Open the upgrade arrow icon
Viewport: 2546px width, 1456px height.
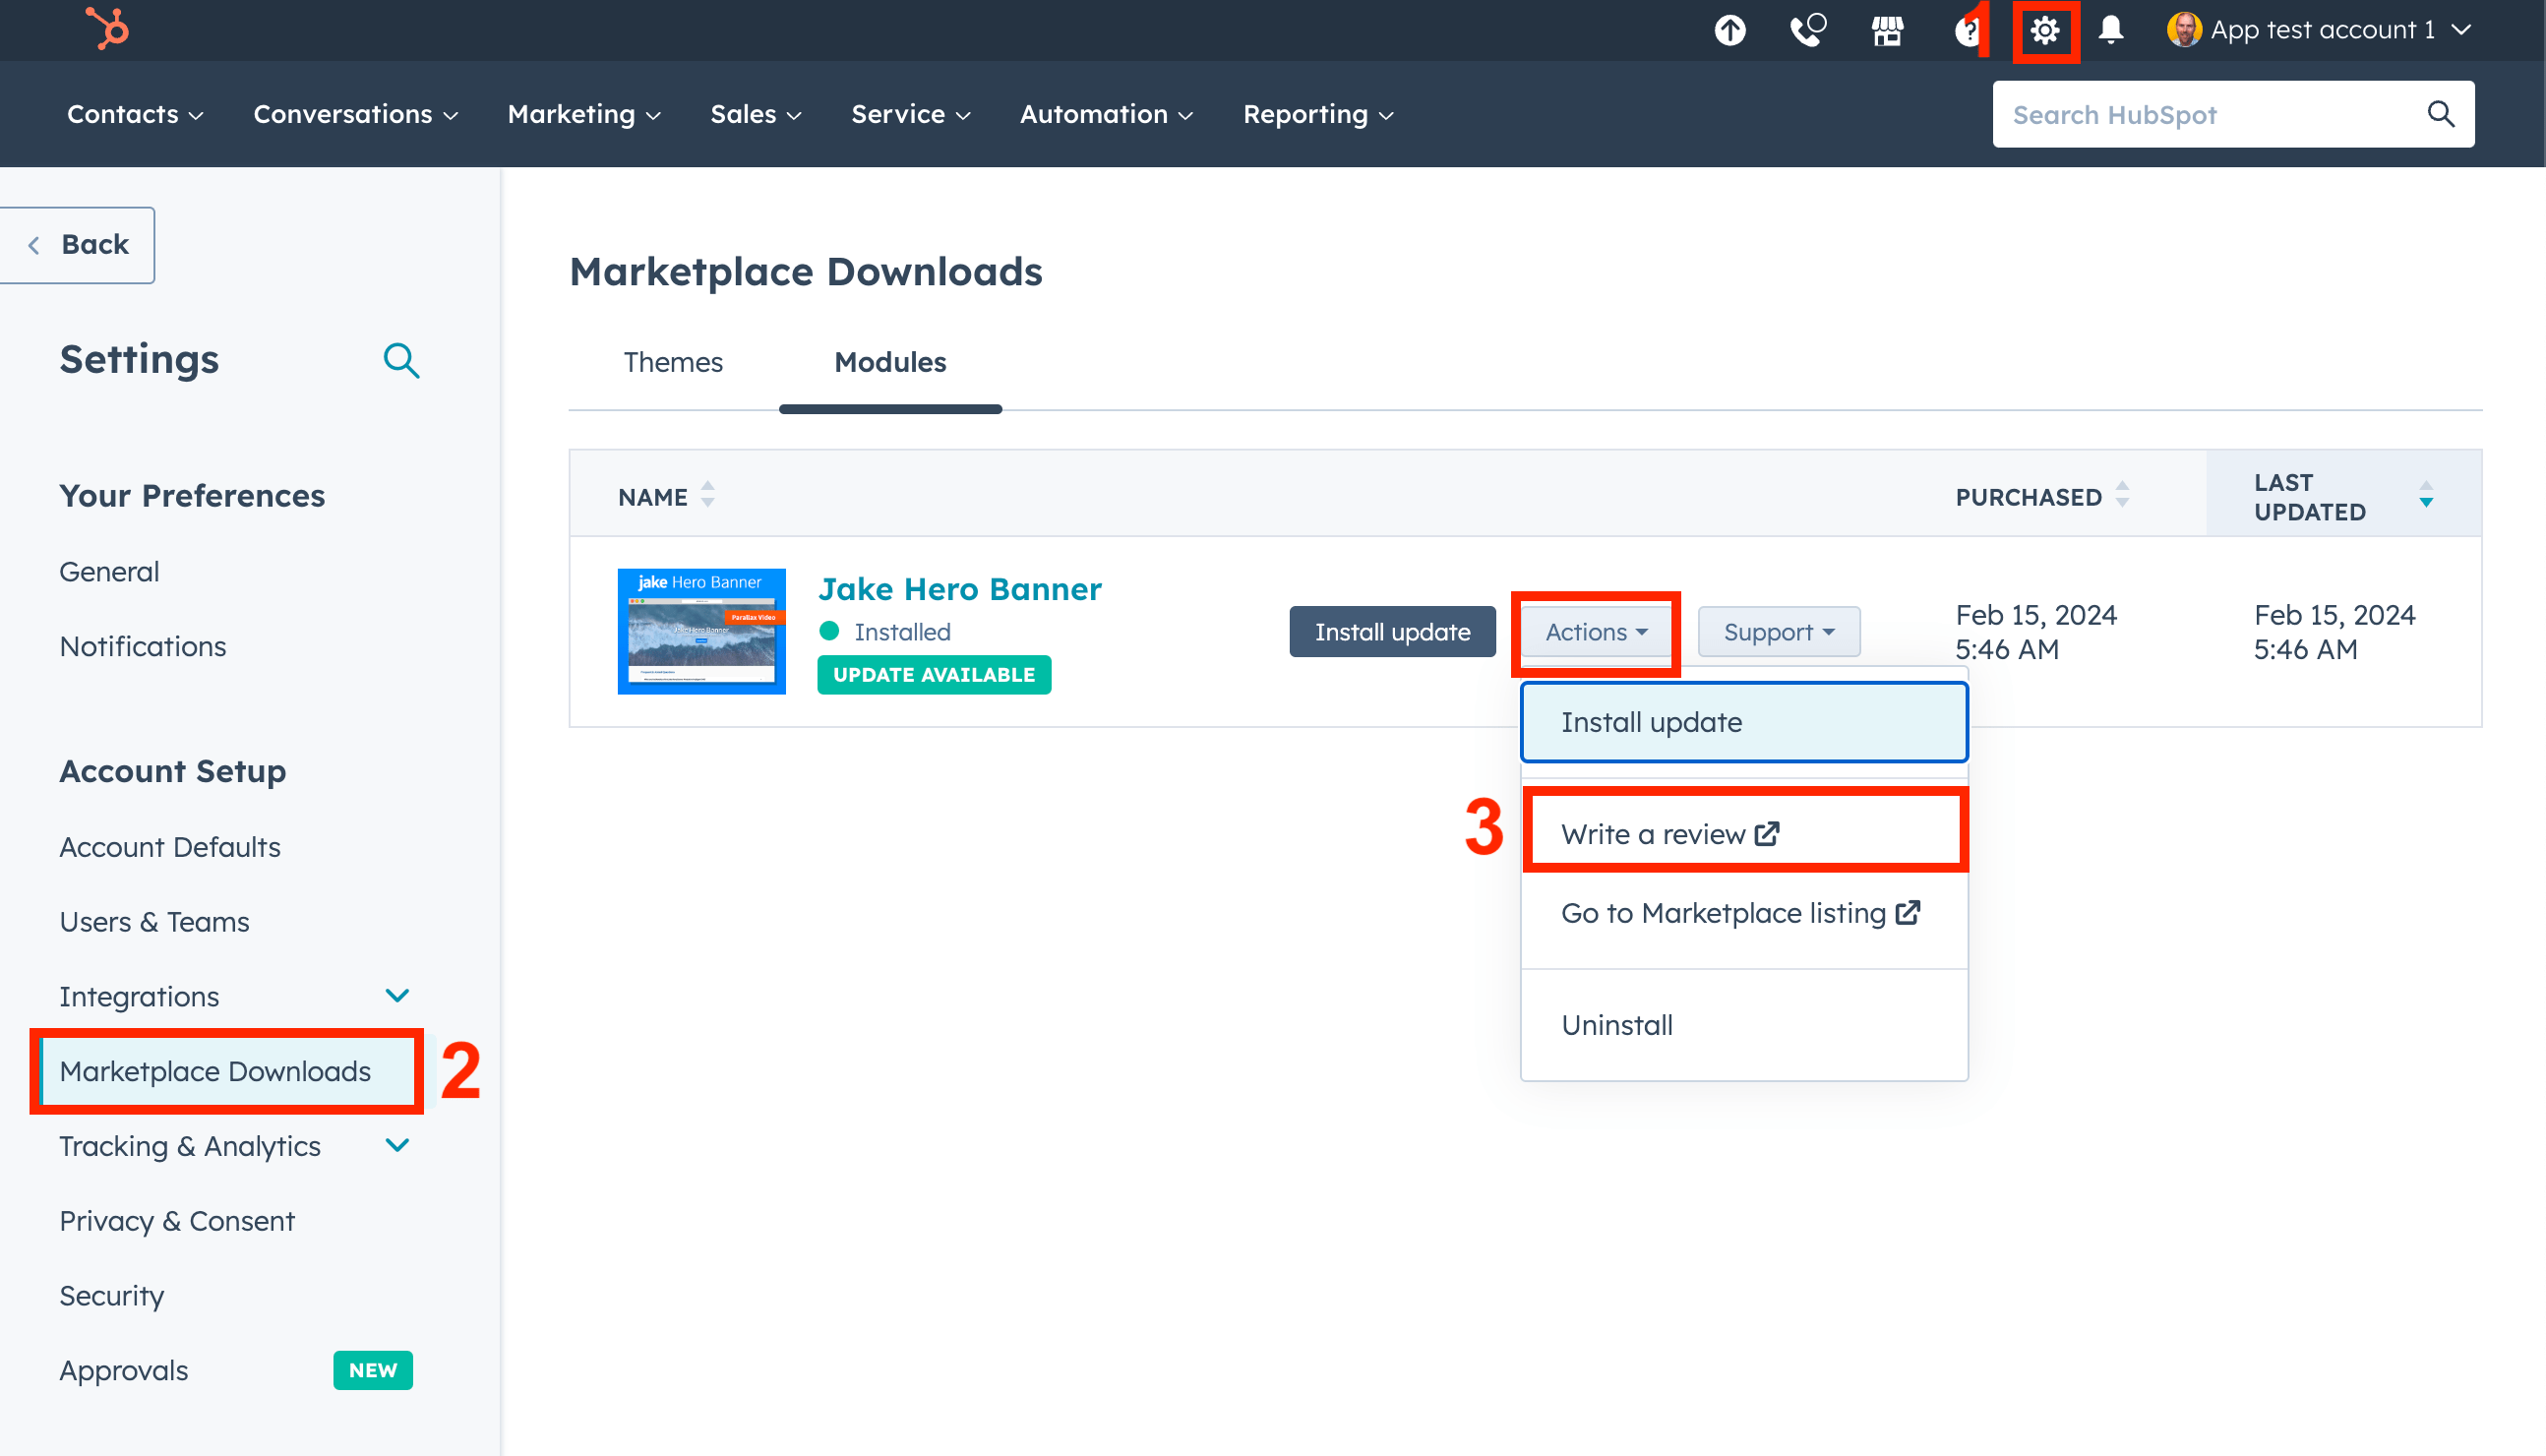[x=1730, y=31]
